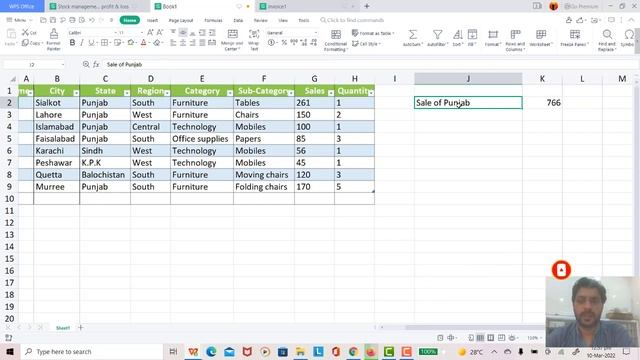This screenshot has height=360, width=640.
Task: Switch to the Review tab
Action: pos(260,20)
